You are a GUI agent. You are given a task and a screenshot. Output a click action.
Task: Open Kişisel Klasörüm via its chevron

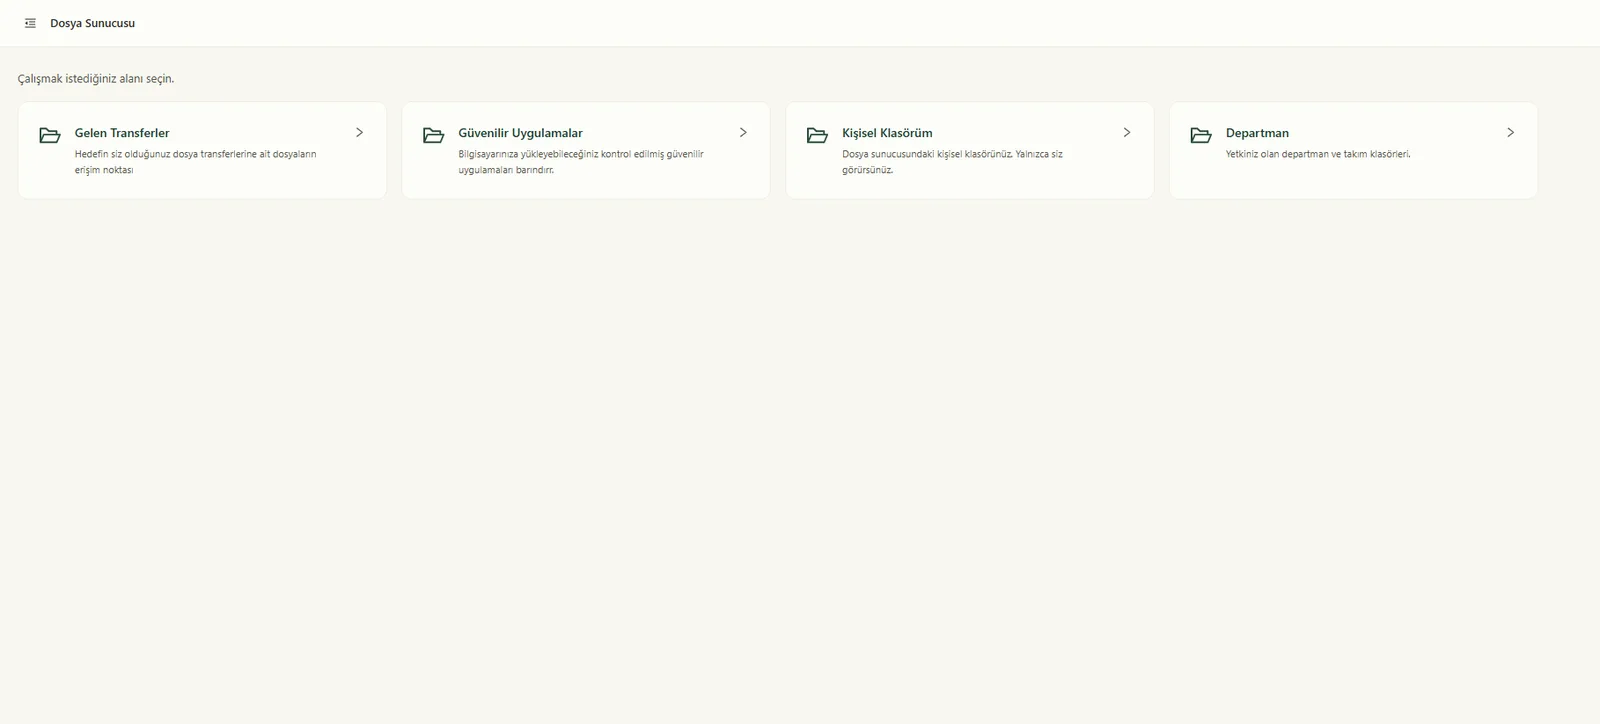[x=1127, y=132]
